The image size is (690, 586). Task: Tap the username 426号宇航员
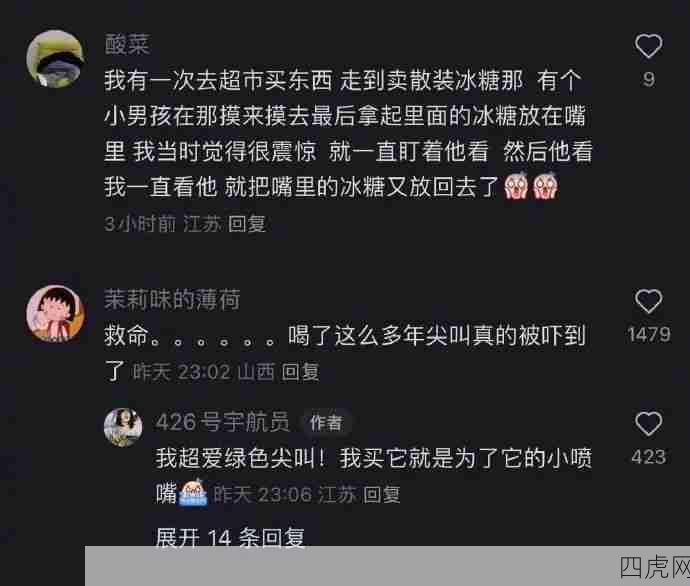tap(223, 422)
